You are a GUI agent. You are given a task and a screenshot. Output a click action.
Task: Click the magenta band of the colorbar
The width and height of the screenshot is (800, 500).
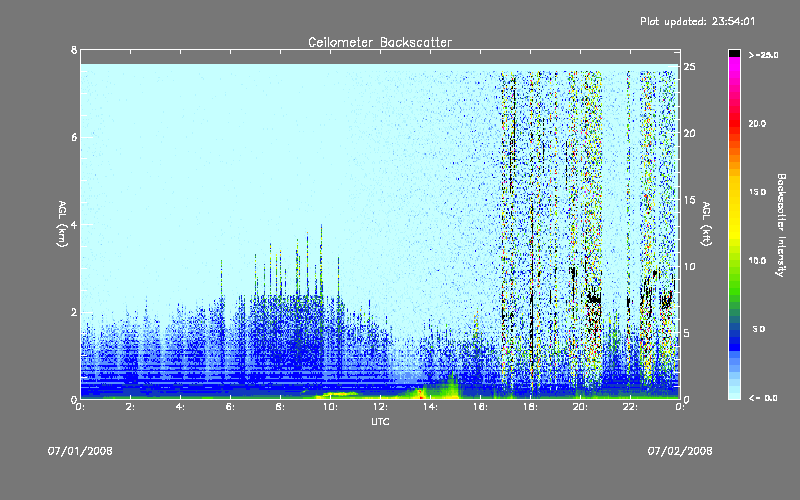point(734,66)
